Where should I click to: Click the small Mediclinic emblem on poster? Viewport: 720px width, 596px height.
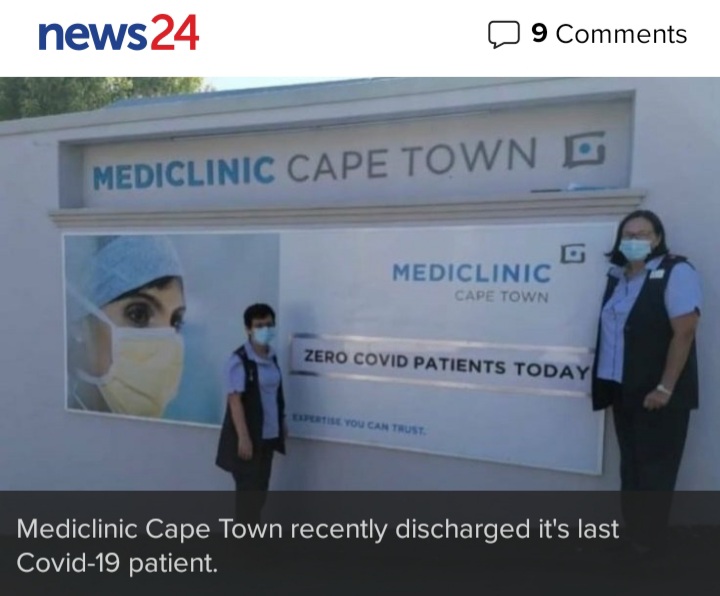point(573,253)
